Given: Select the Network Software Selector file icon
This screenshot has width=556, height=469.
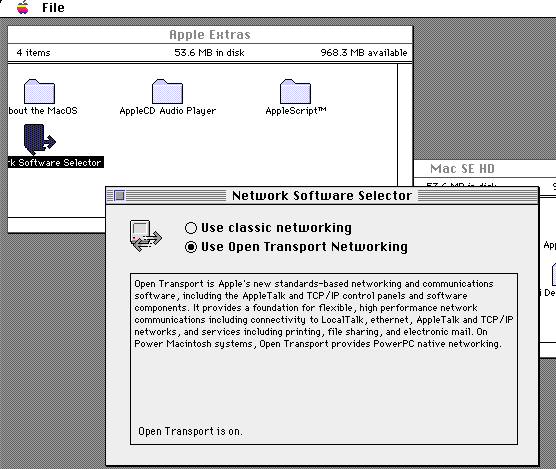Looking at the screenshot, I should point(39,140).
